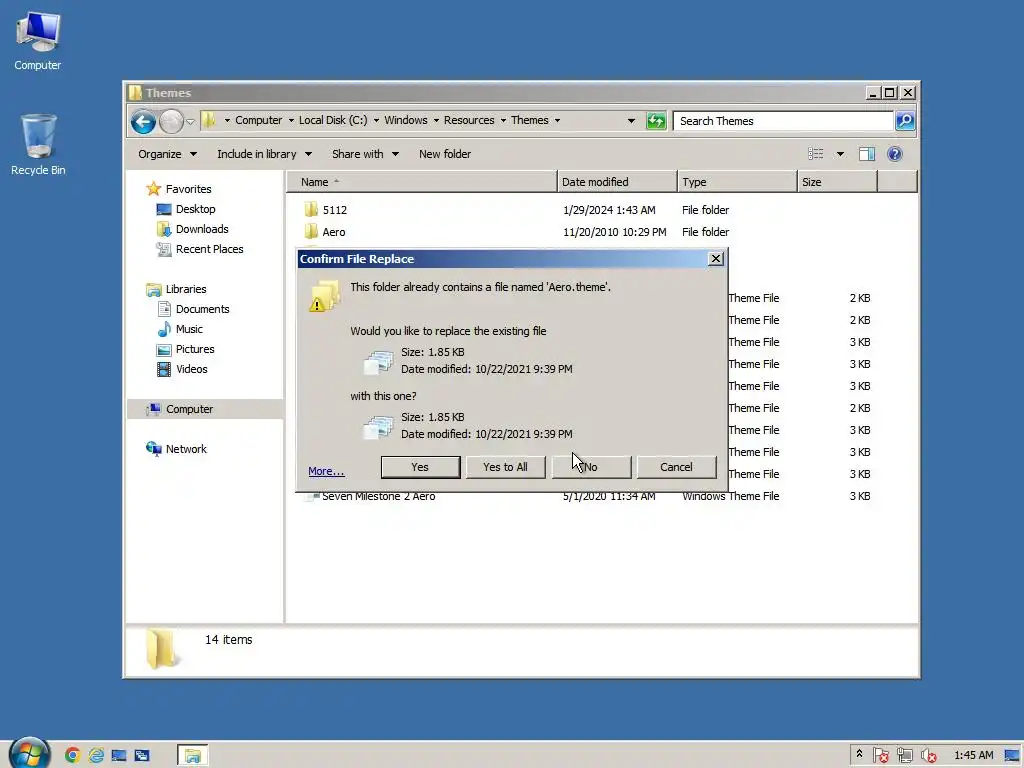Click Recycle Bin desktop icon
This screenshot has height=768, width=1024.
[x=38, y=145]
